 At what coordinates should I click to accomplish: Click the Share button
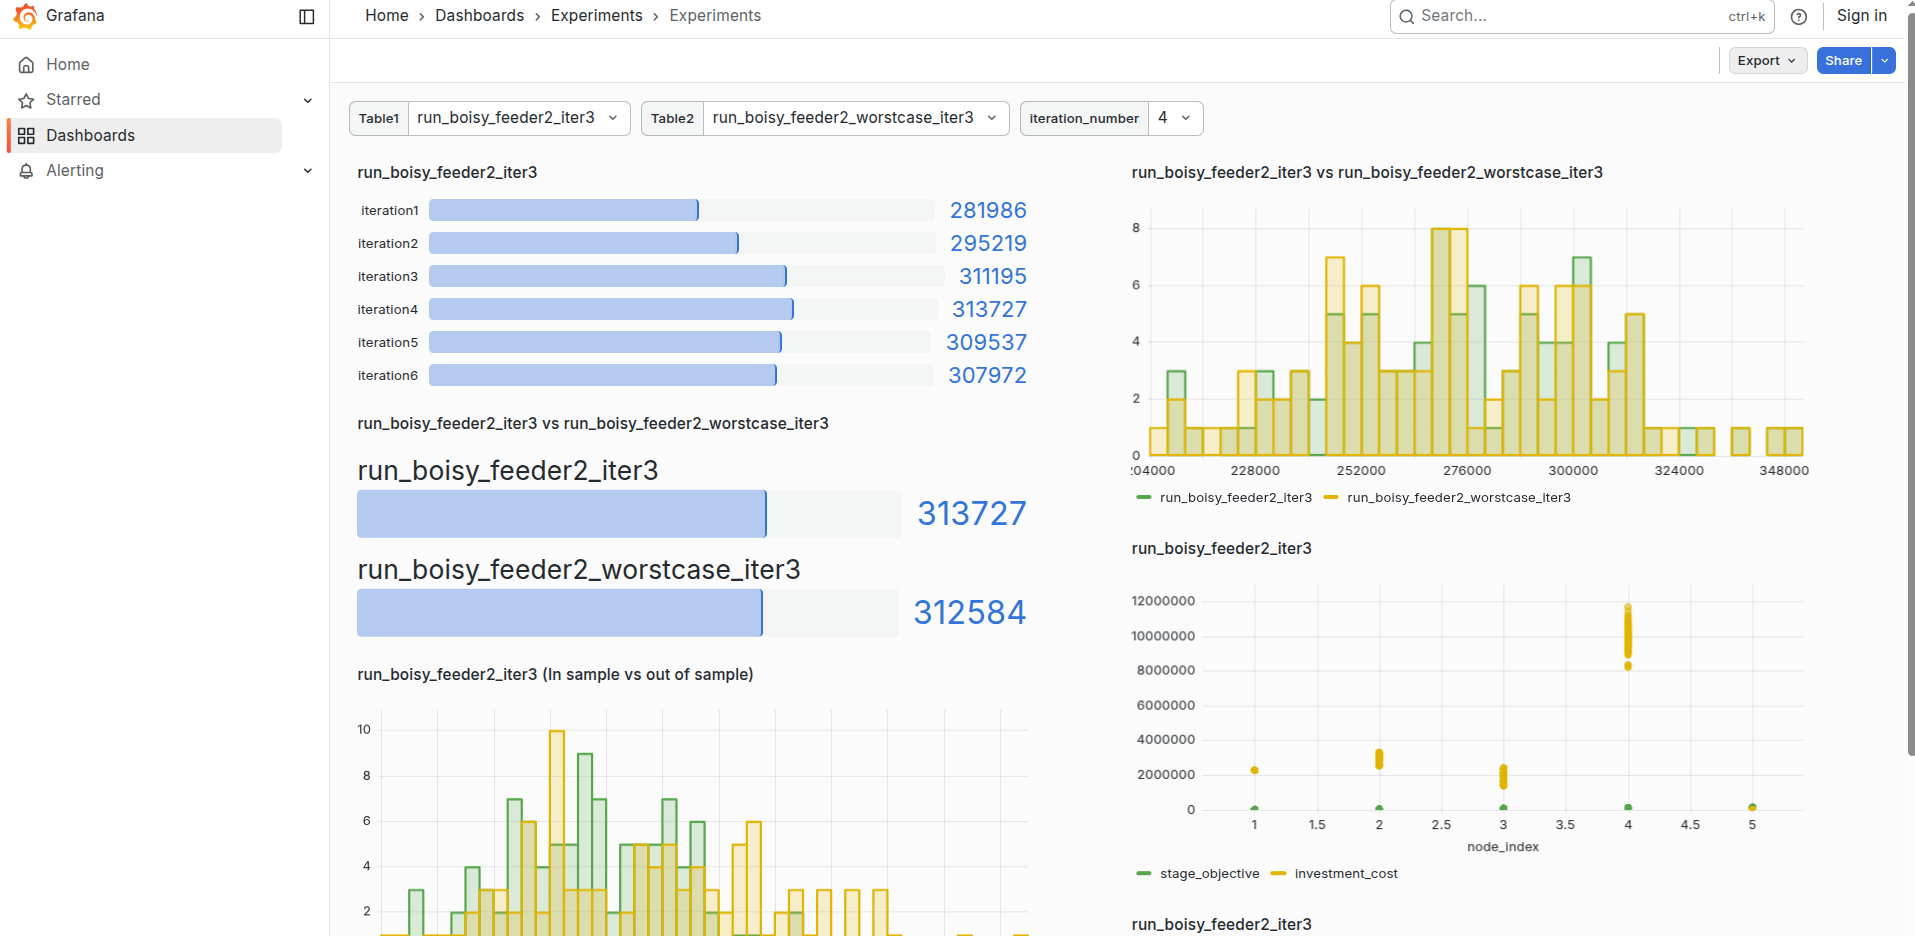click(x=1843, y=61)
